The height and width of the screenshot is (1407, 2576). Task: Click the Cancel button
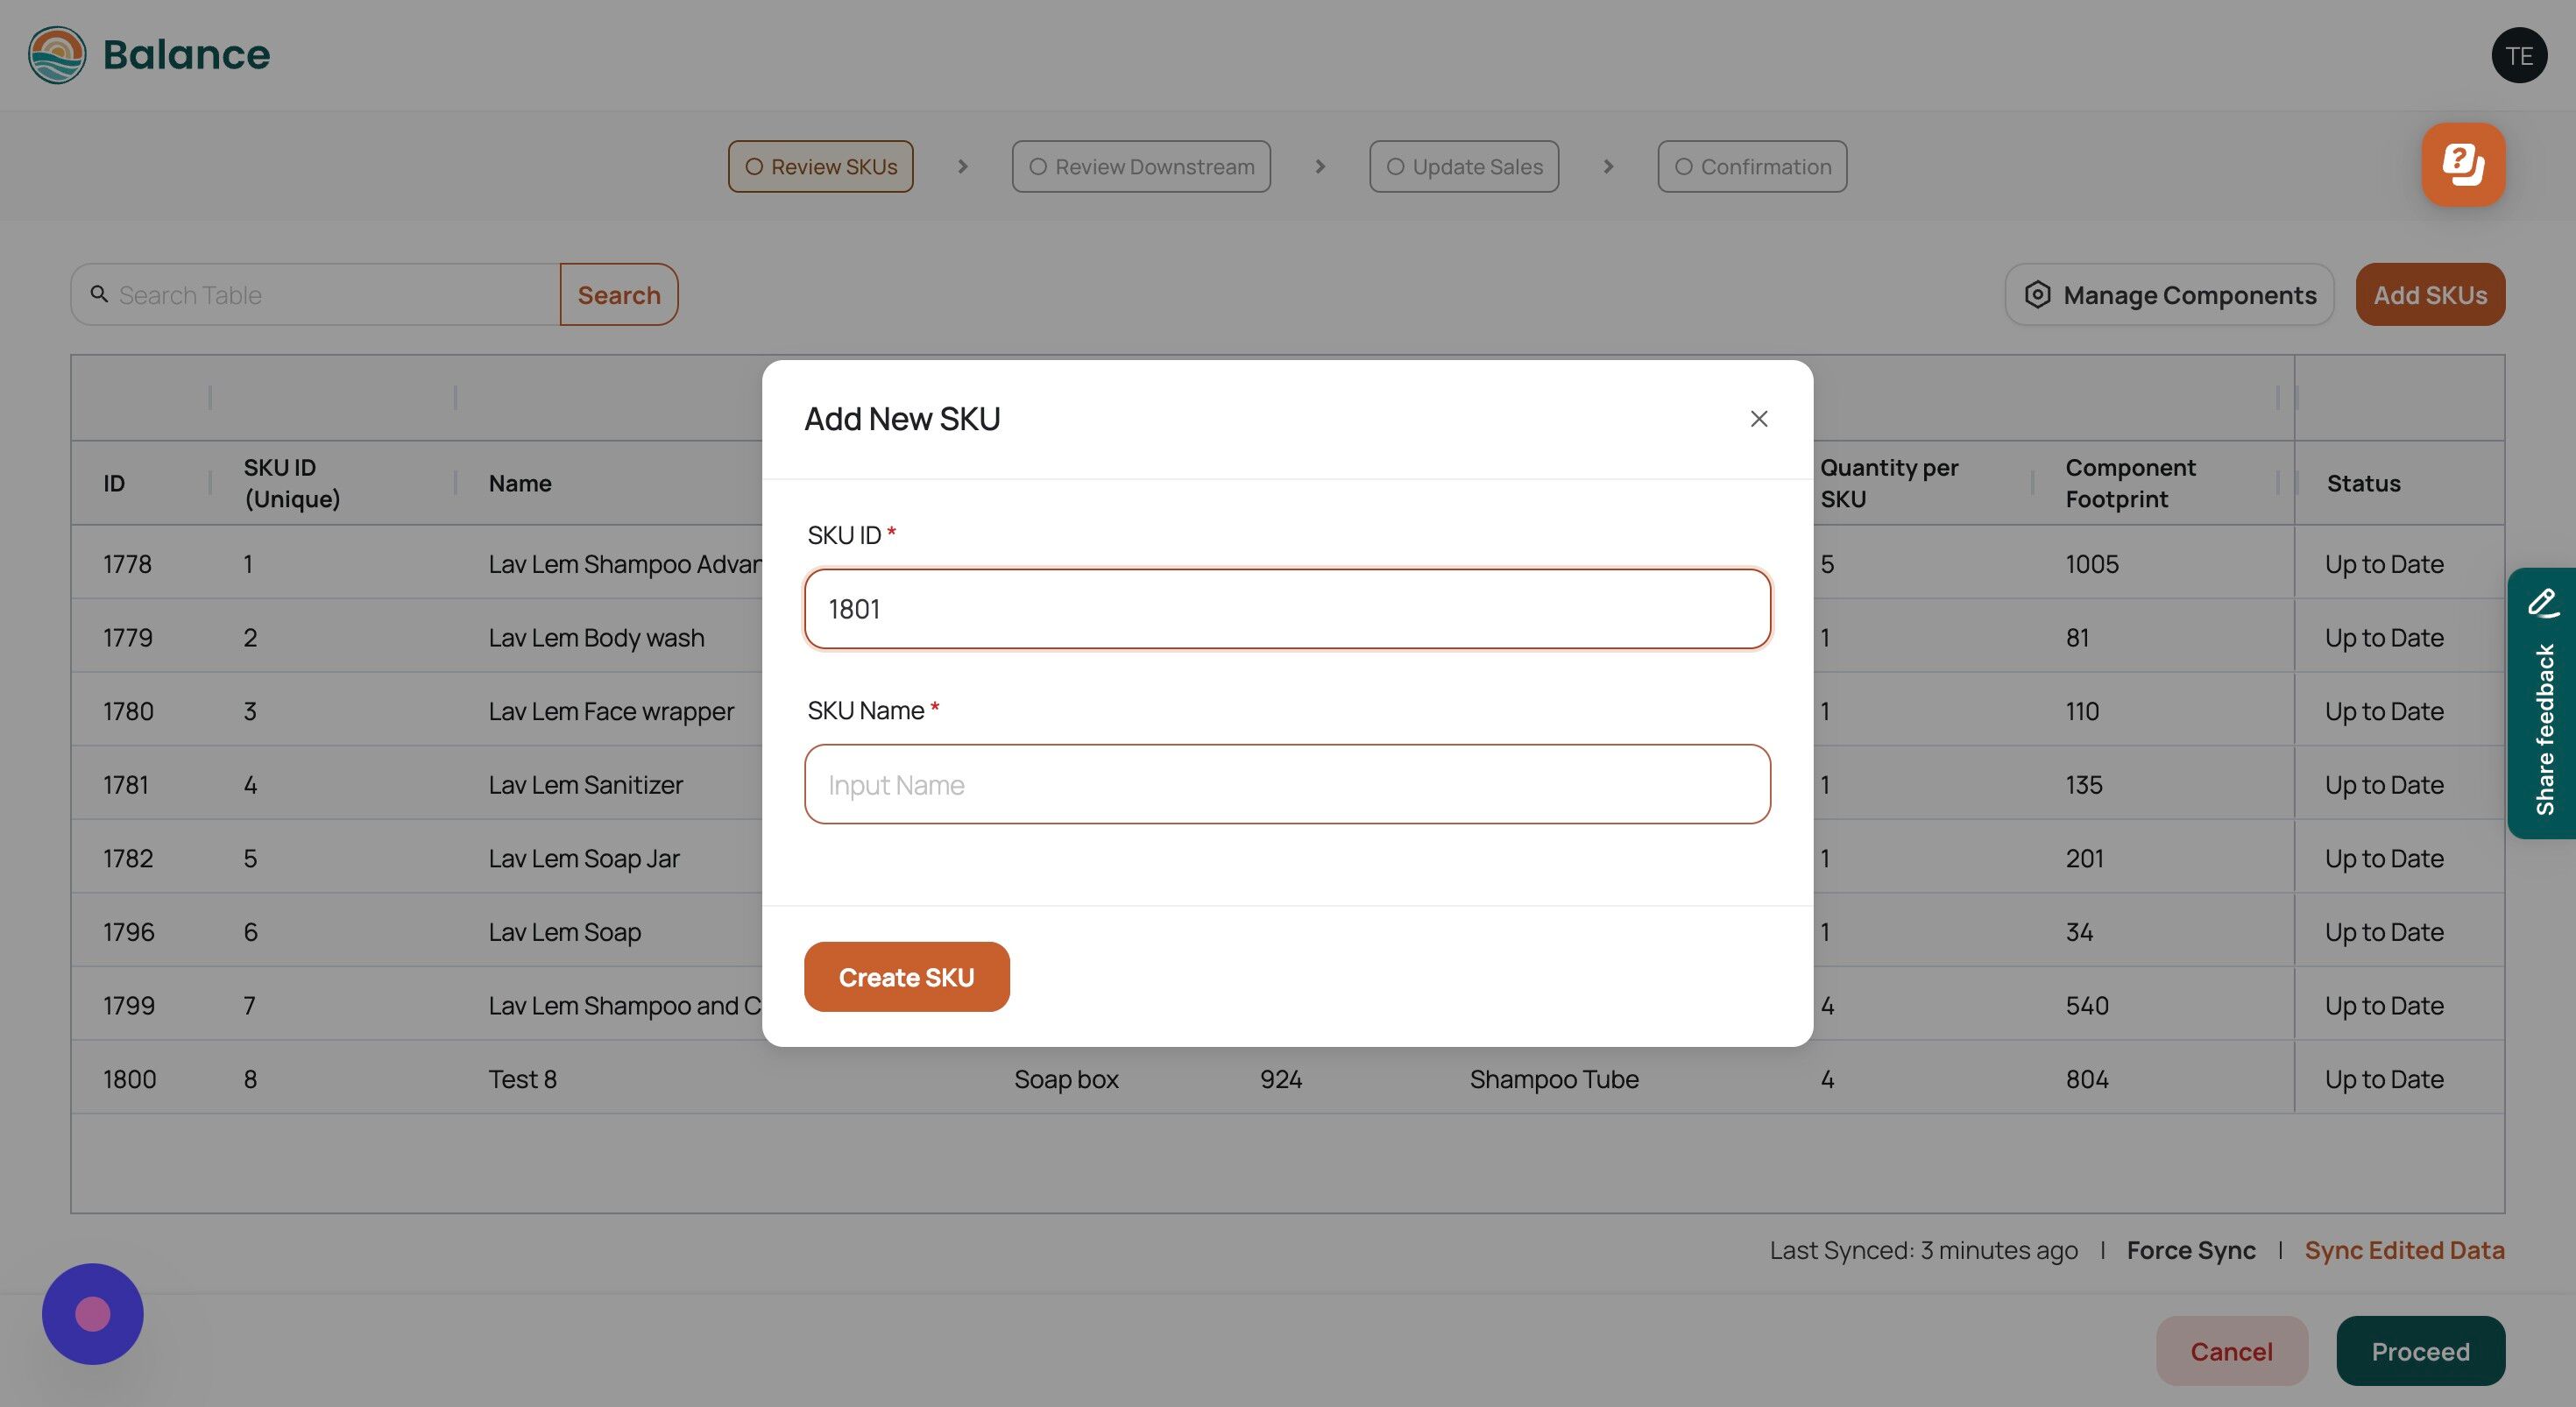click(2231, 1351)
